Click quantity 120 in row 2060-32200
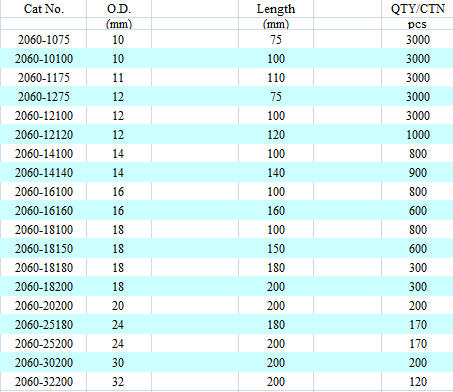 pyautogui.click(x=418, y=382)
